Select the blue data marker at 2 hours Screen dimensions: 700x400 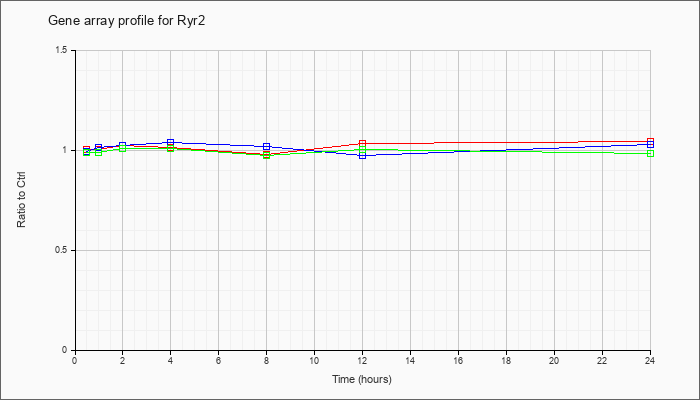(x=122, y=145)
